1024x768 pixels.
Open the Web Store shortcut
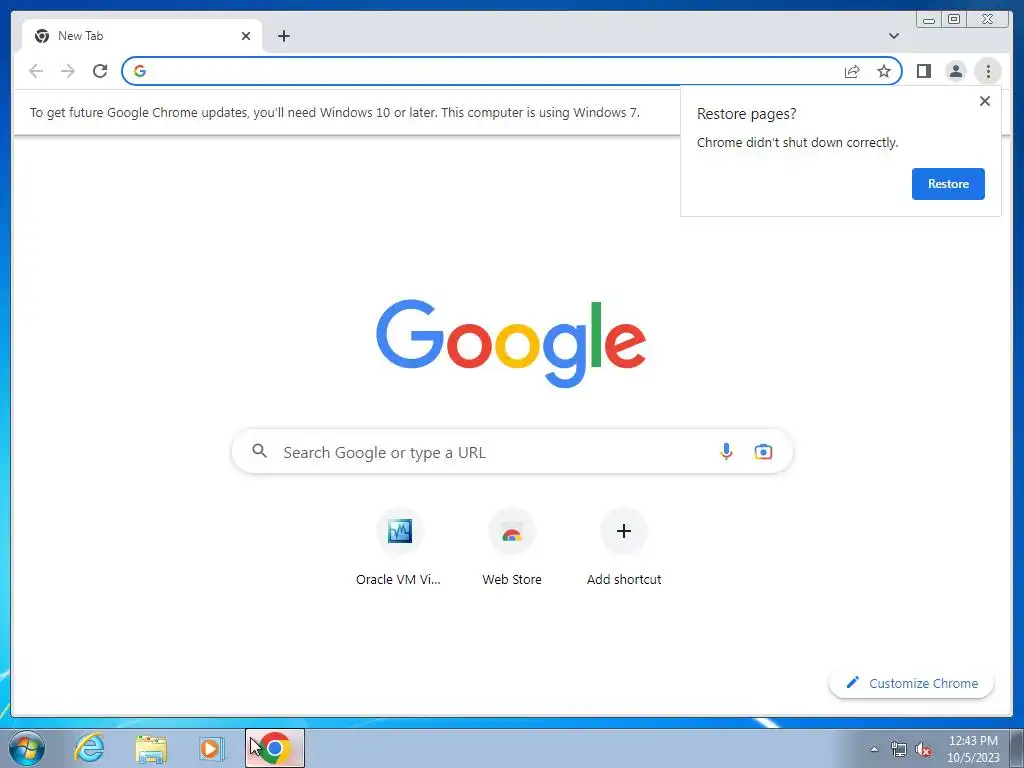click(x=512, y=547)
